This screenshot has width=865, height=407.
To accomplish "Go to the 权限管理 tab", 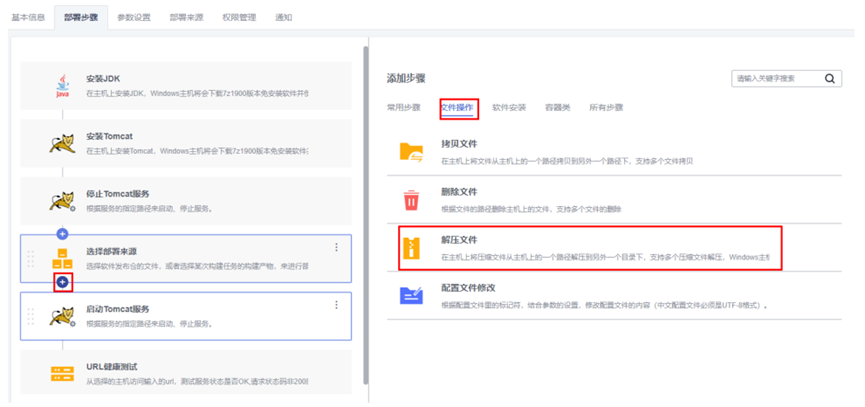I will click(239, 18).
